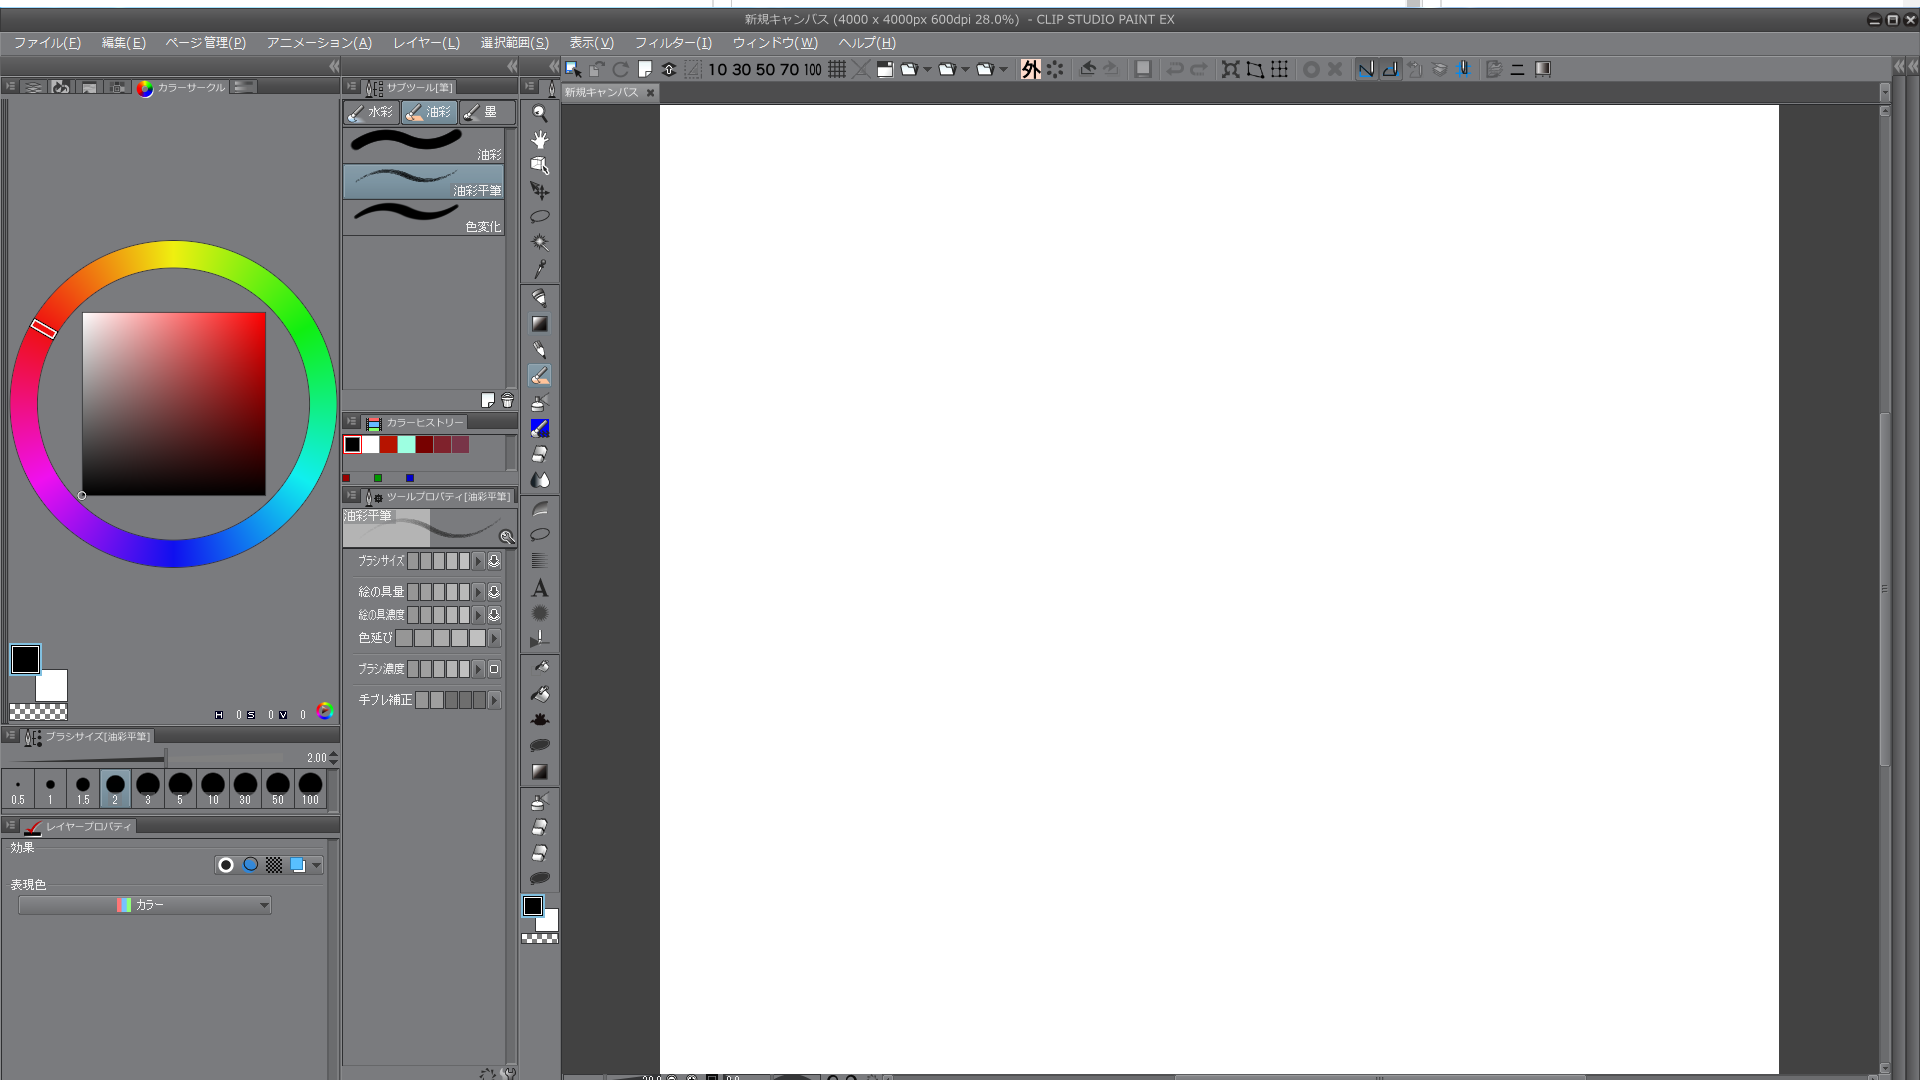1920x1080 pixels.
Task: Select the Auto select magic wand tool
Action: pyautogui.click(x=540, y=242)
